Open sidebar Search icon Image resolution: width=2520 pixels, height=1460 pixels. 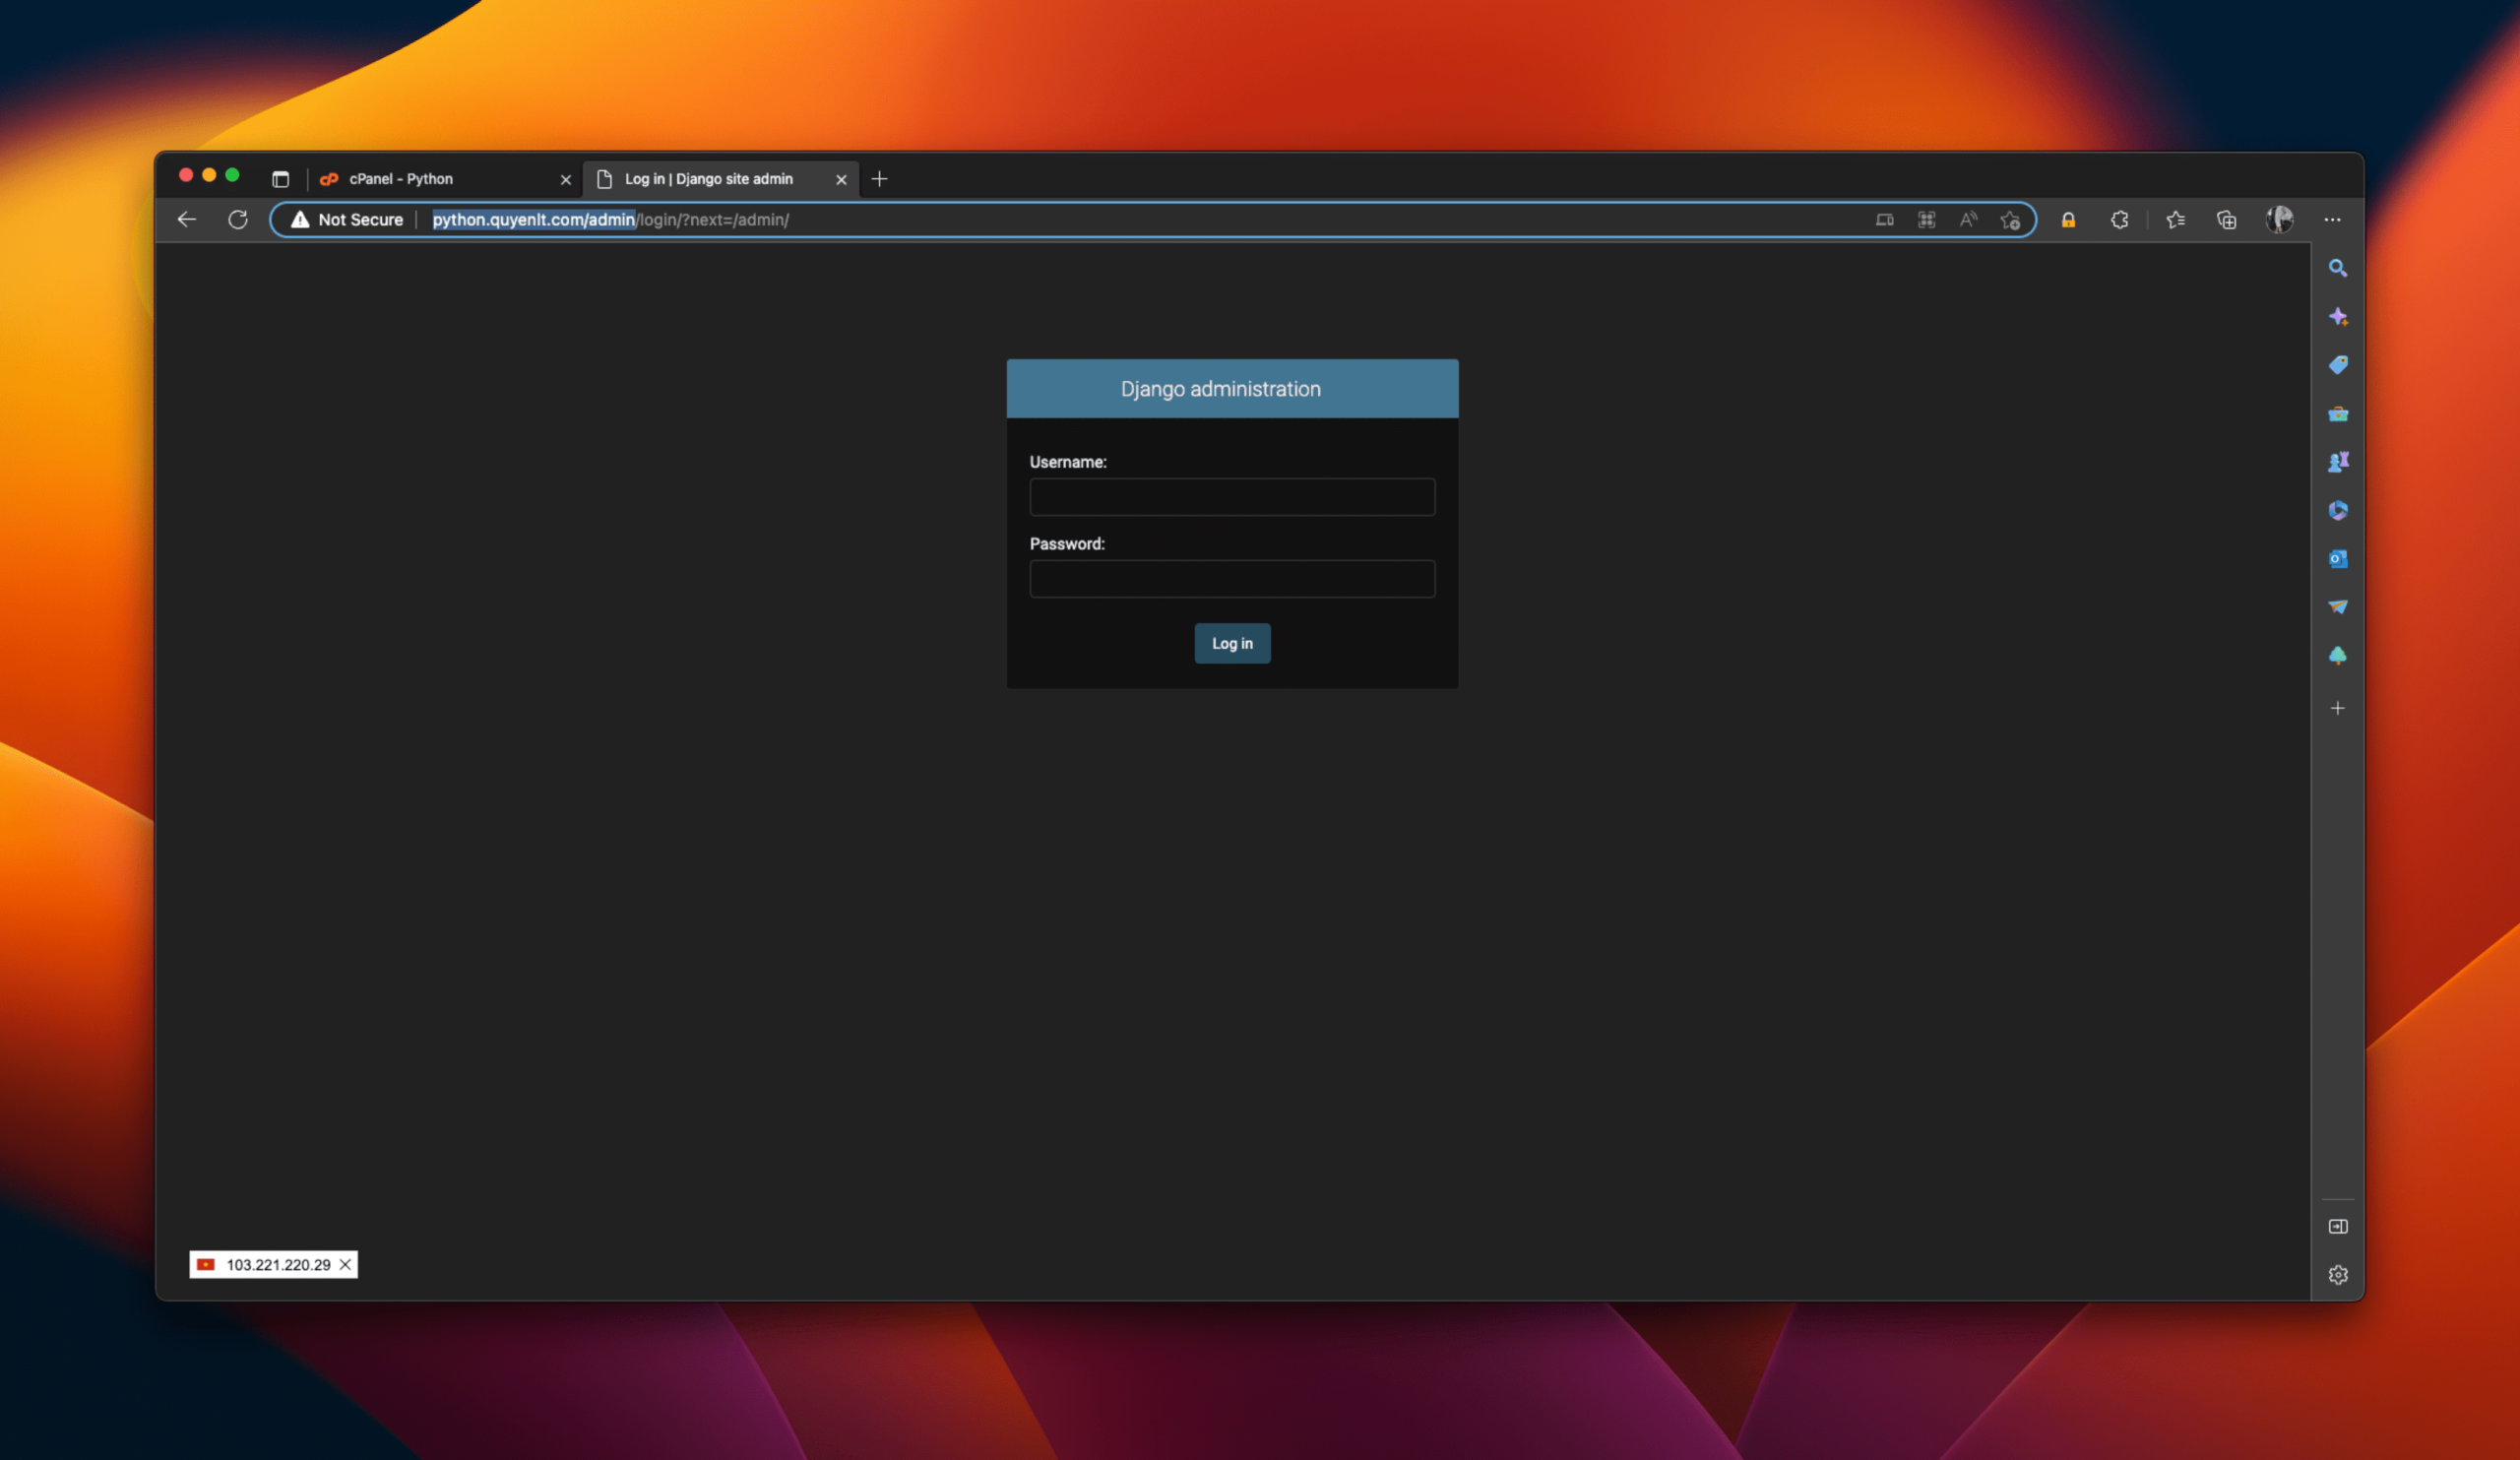(x=2337, y=268)
